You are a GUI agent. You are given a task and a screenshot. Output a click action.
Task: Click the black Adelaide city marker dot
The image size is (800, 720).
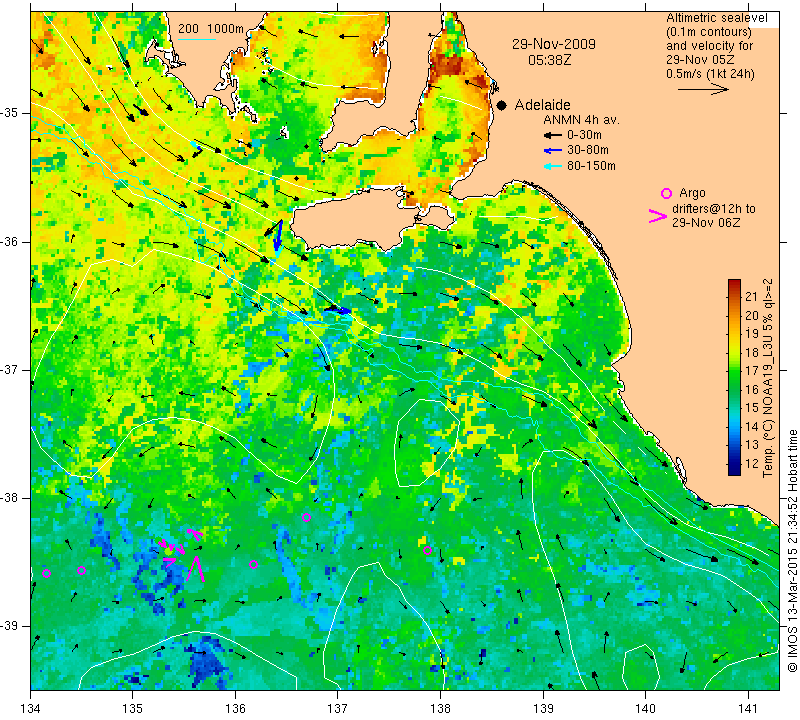point(502,105)
